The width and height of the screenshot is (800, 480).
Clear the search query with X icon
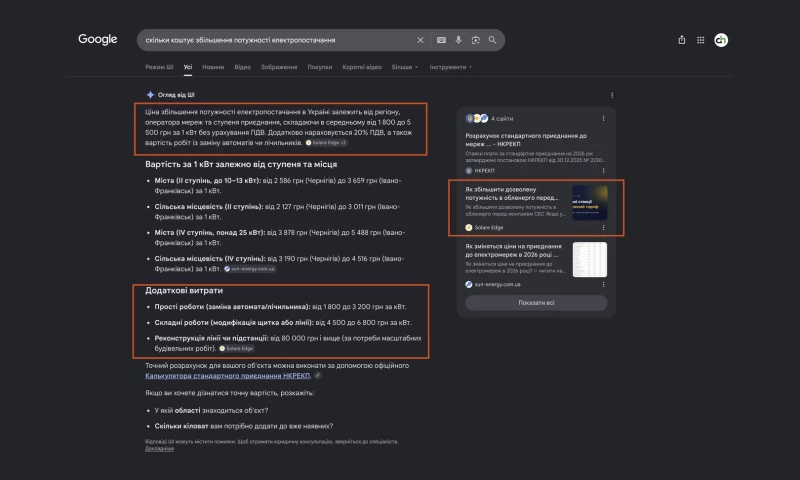click(x=420, y=40)
